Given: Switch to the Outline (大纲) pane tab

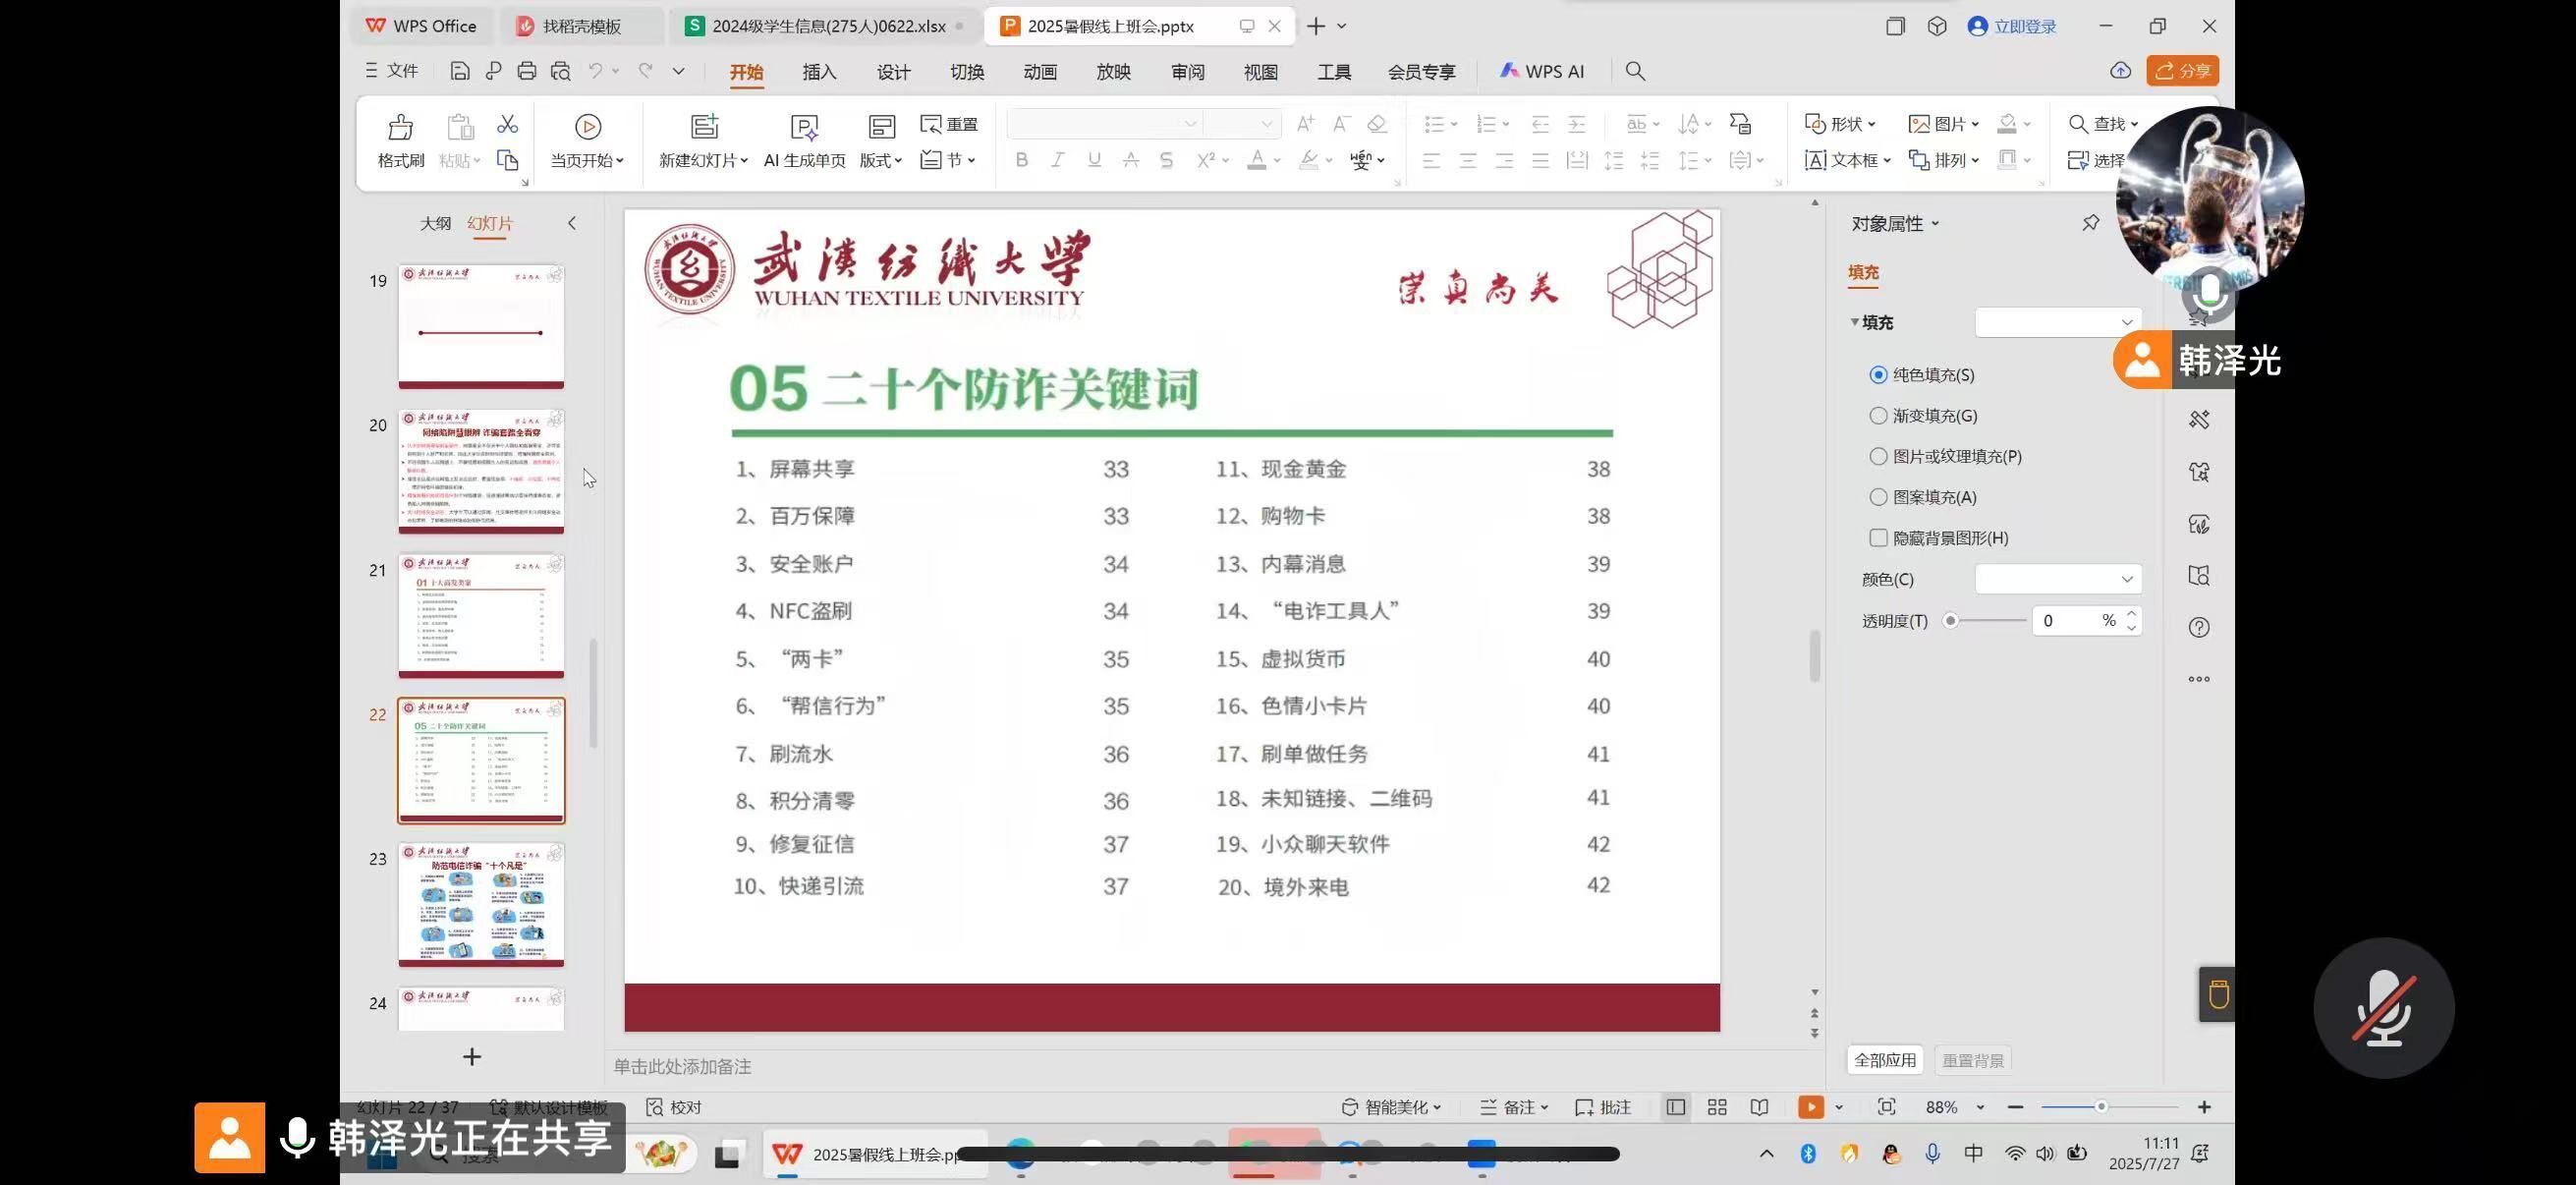Looking at the screenshot, I should tap(435, 223).
